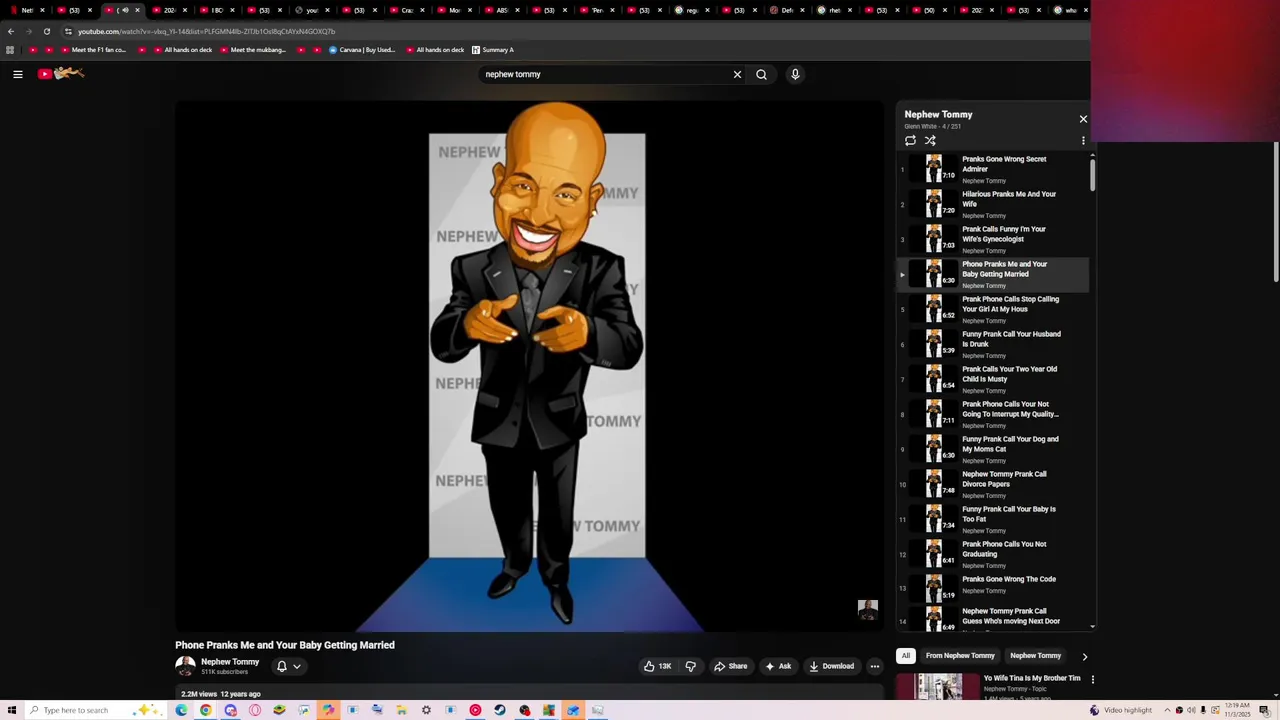The height and width of the screenshot is (720, 1280).
Task: Click the video player to pause
Action: [529, 366]
